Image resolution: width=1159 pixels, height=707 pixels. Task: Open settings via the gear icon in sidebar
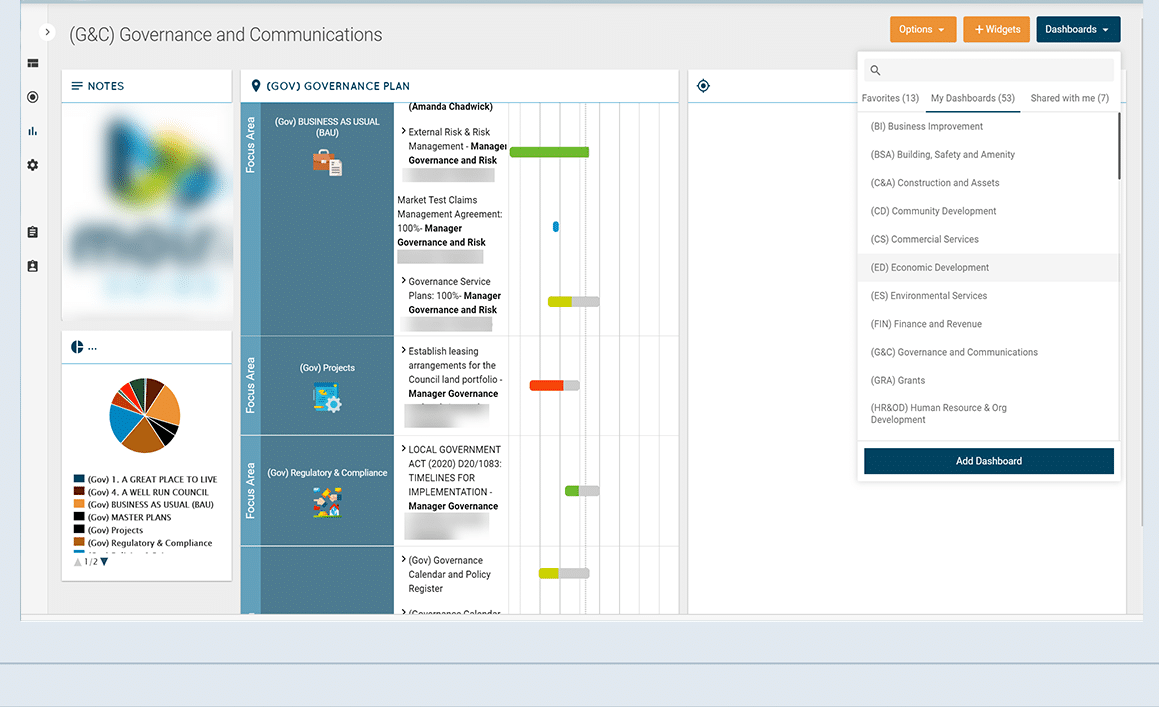tap(32, 165)
